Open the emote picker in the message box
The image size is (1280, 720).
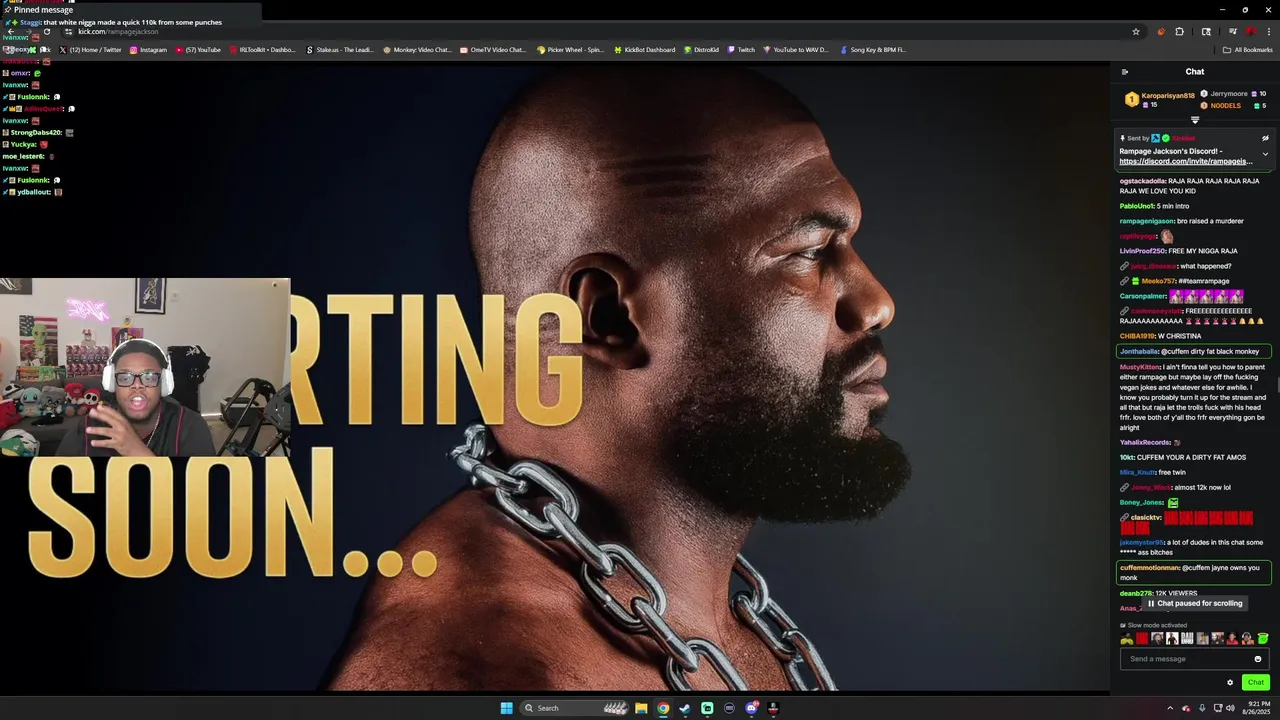click(1258, 659)
